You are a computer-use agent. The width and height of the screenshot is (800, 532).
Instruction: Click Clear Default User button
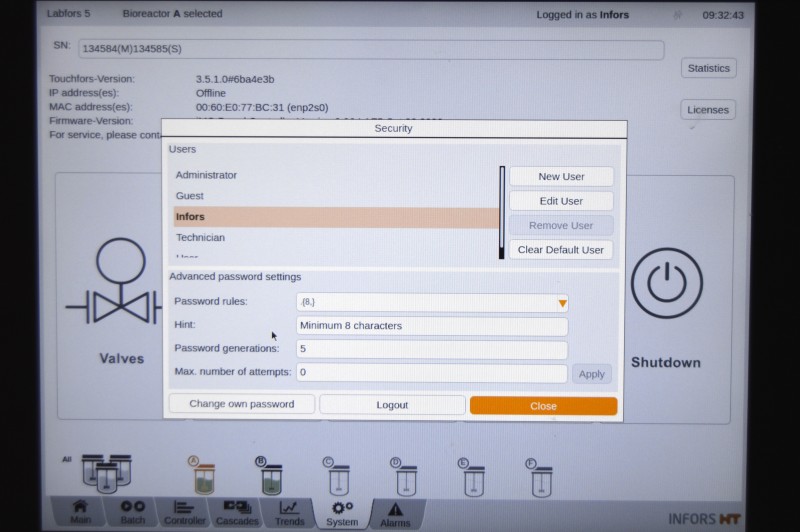point(561,250)
